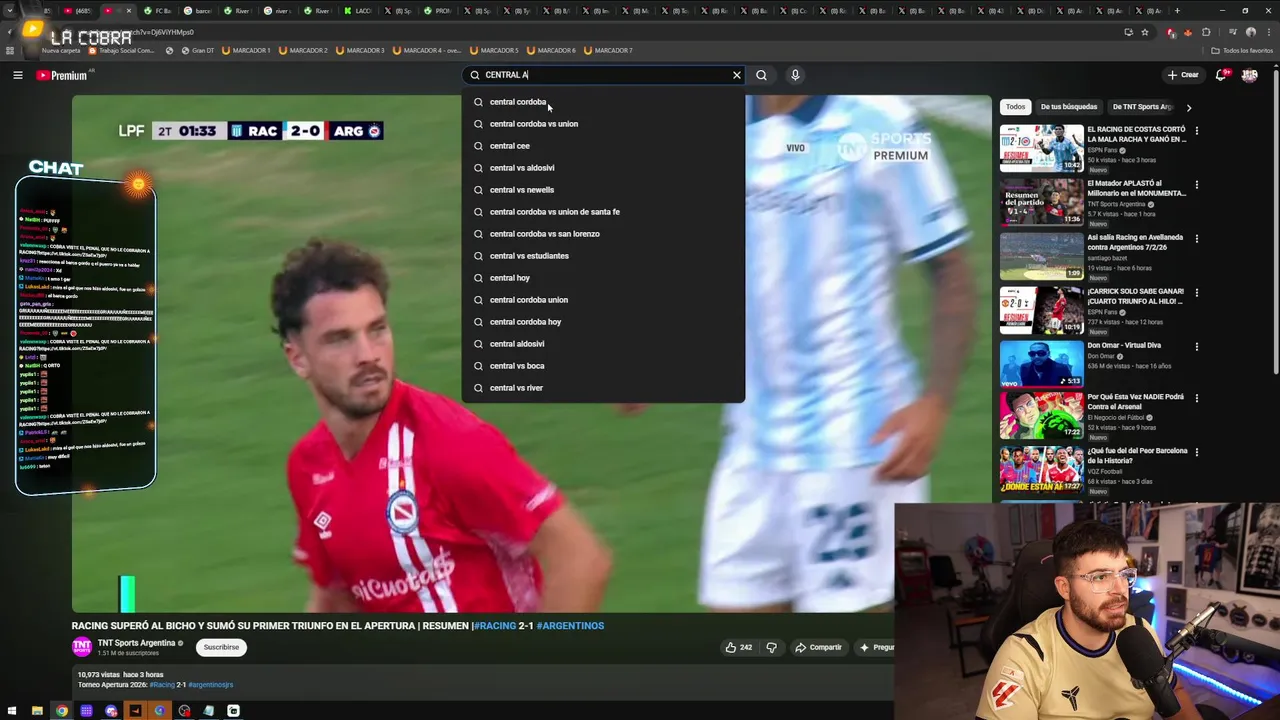Open options menu for 'El Matador aplastó' video
This screenshot has height=720, width=1280.
1196,185
